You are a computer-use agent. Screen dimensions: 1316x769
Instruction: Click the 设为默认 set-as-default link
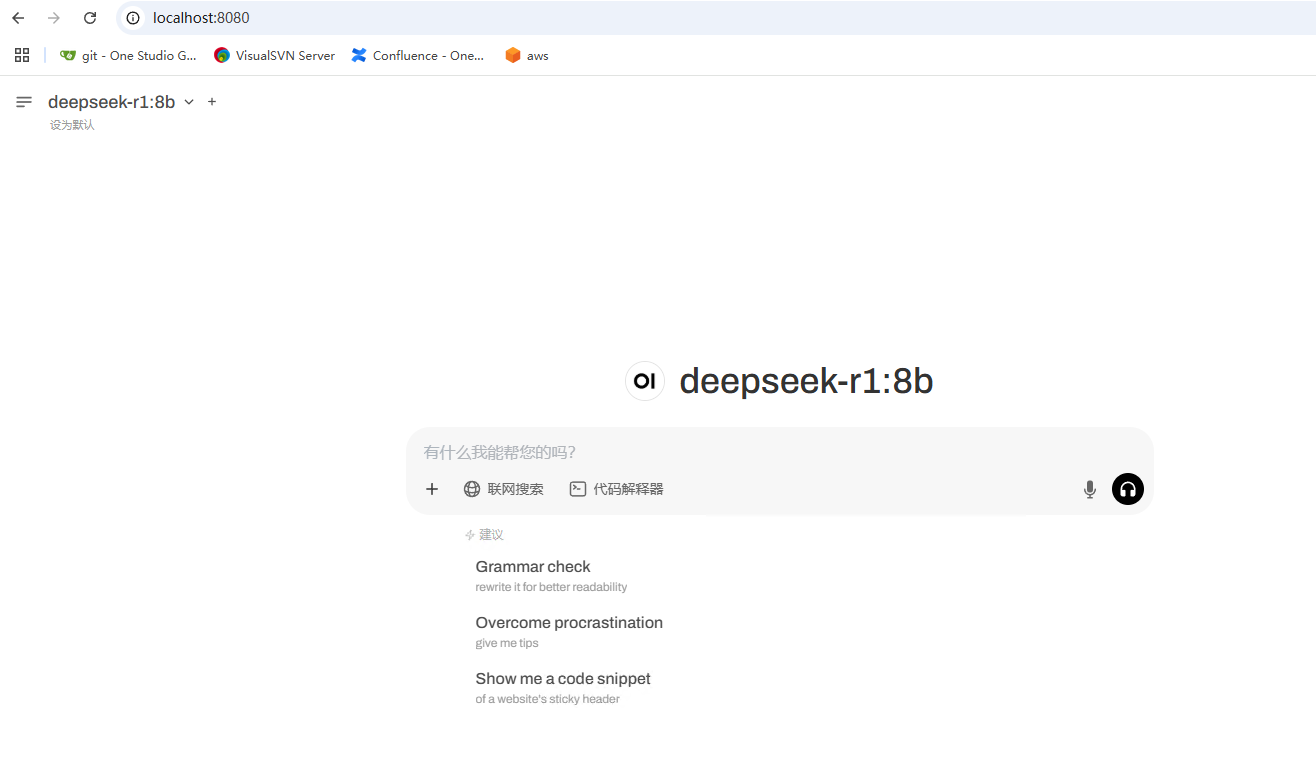click(72, 125)
